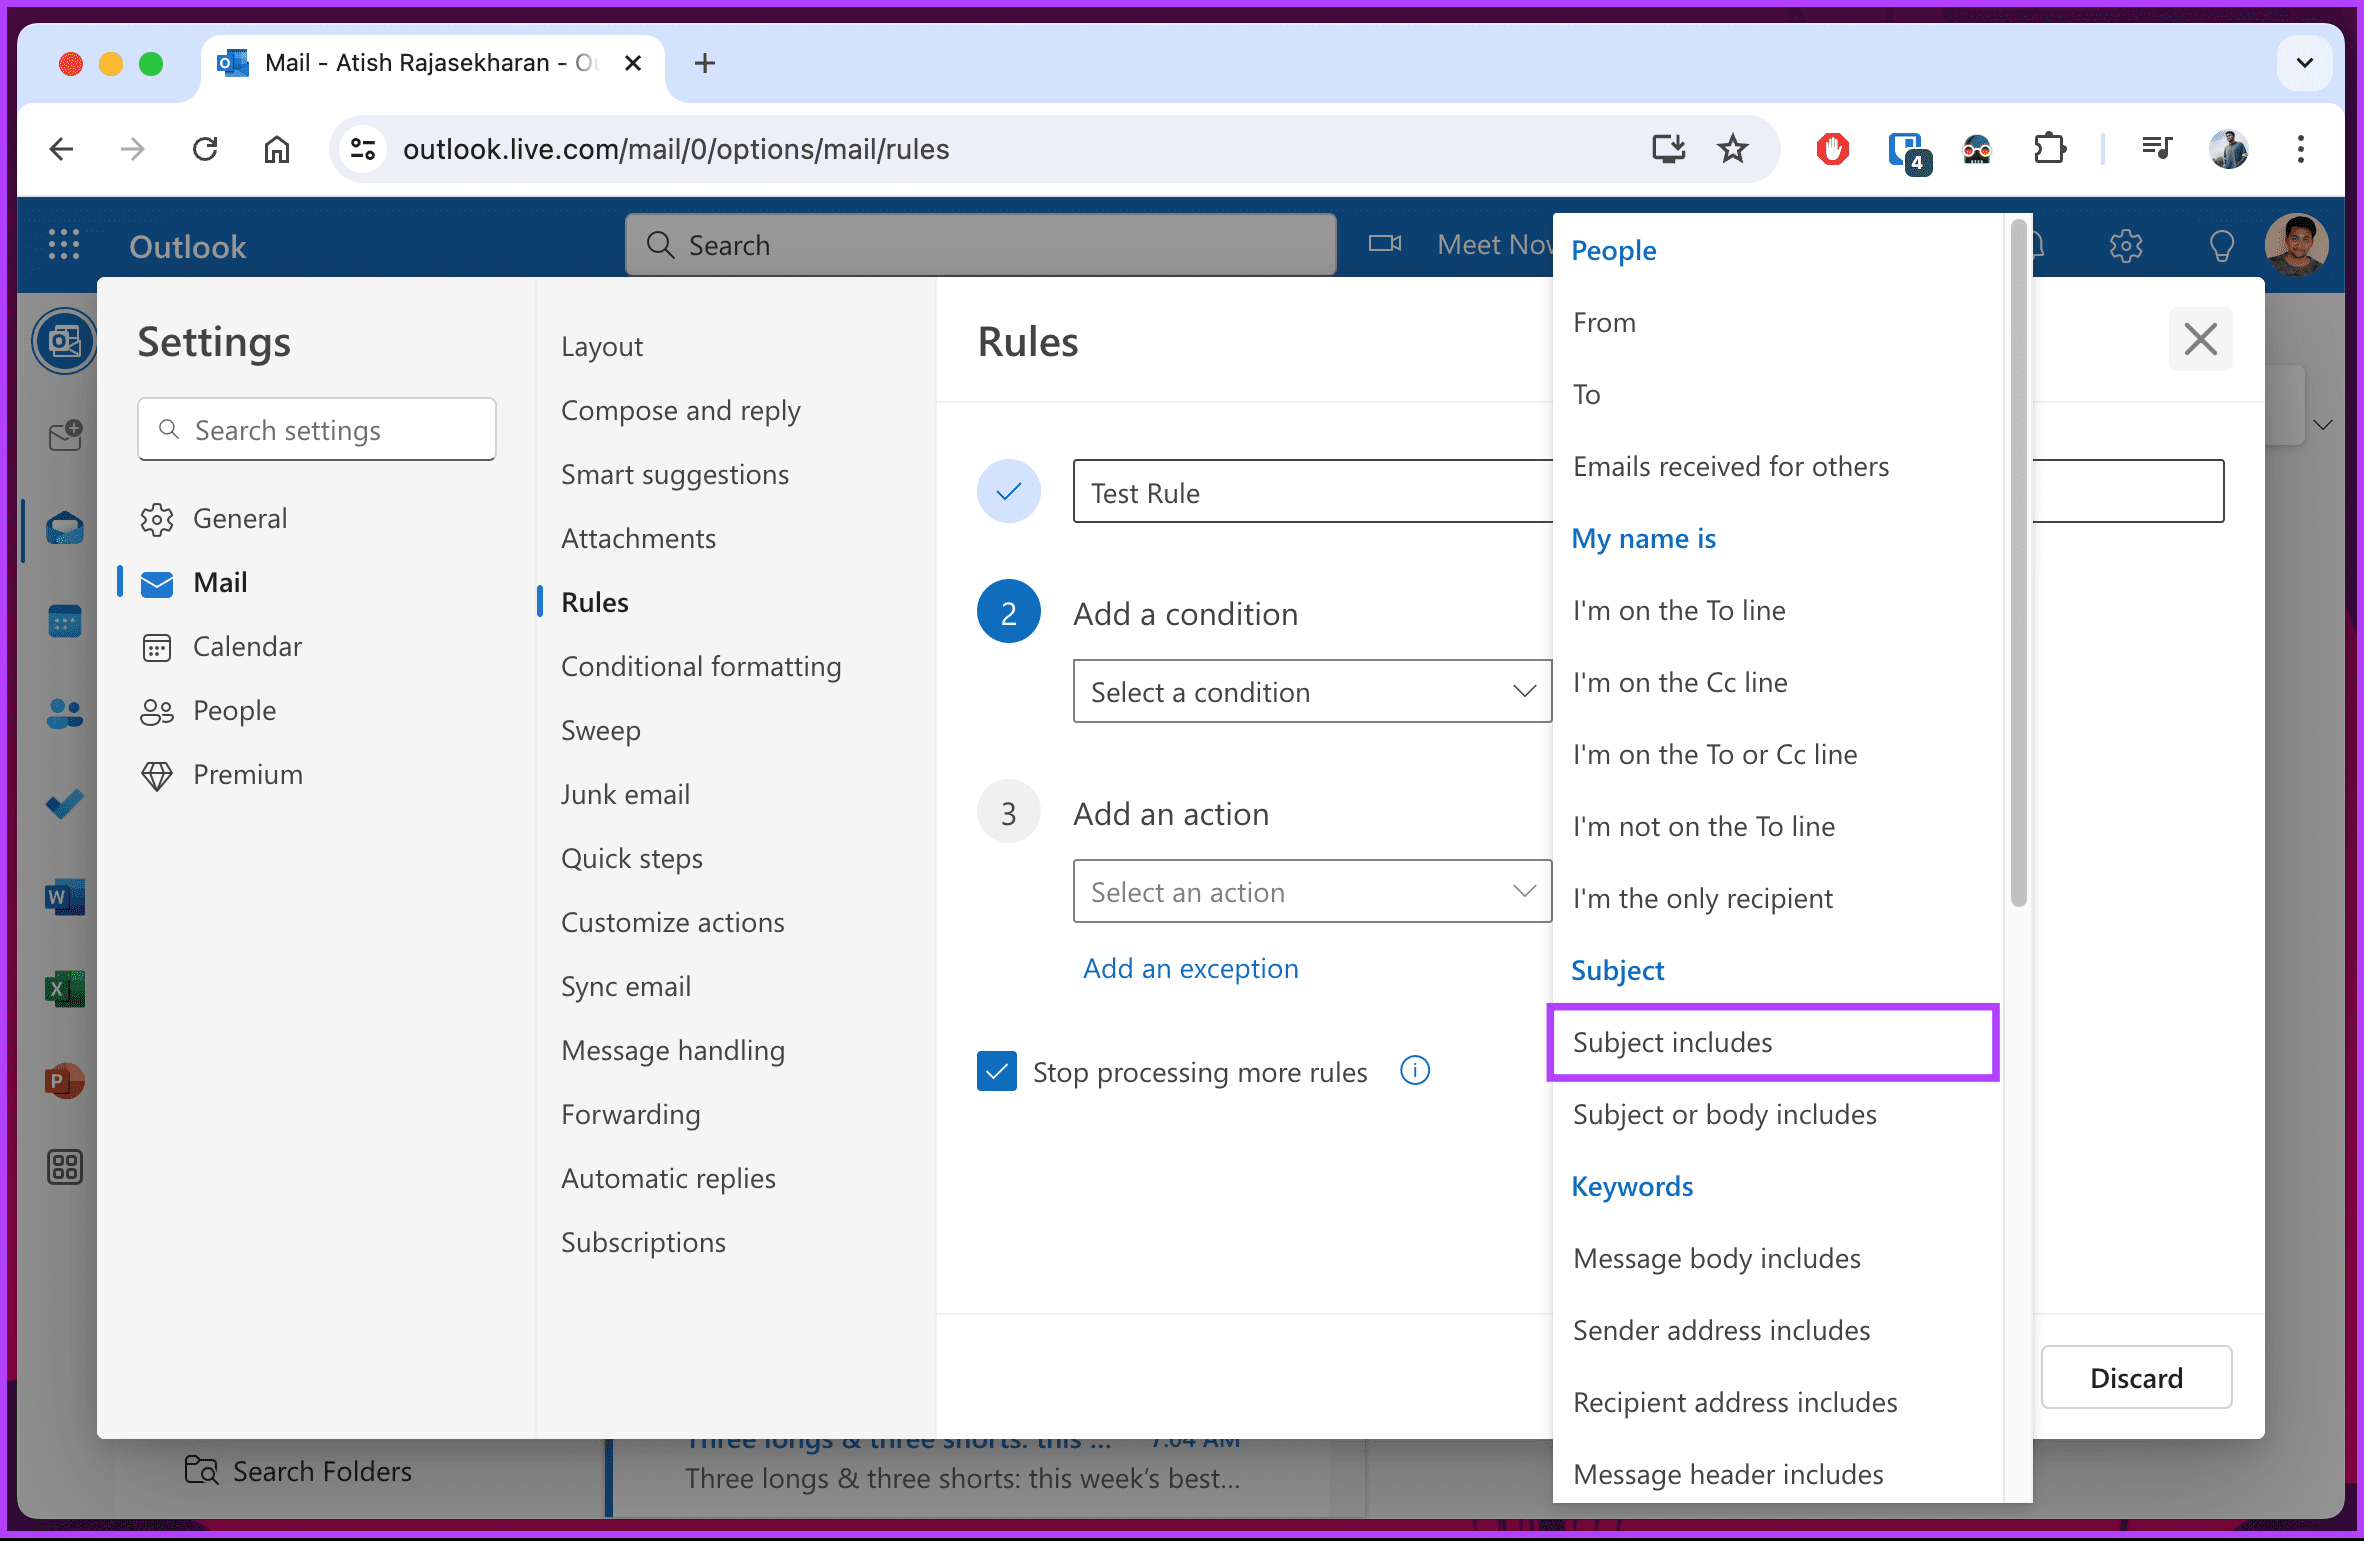The width and height of the screenshot is (2364, 1541).
Task: Select Subject or body includes from the menu
Action: [x=1724, y=1114]
